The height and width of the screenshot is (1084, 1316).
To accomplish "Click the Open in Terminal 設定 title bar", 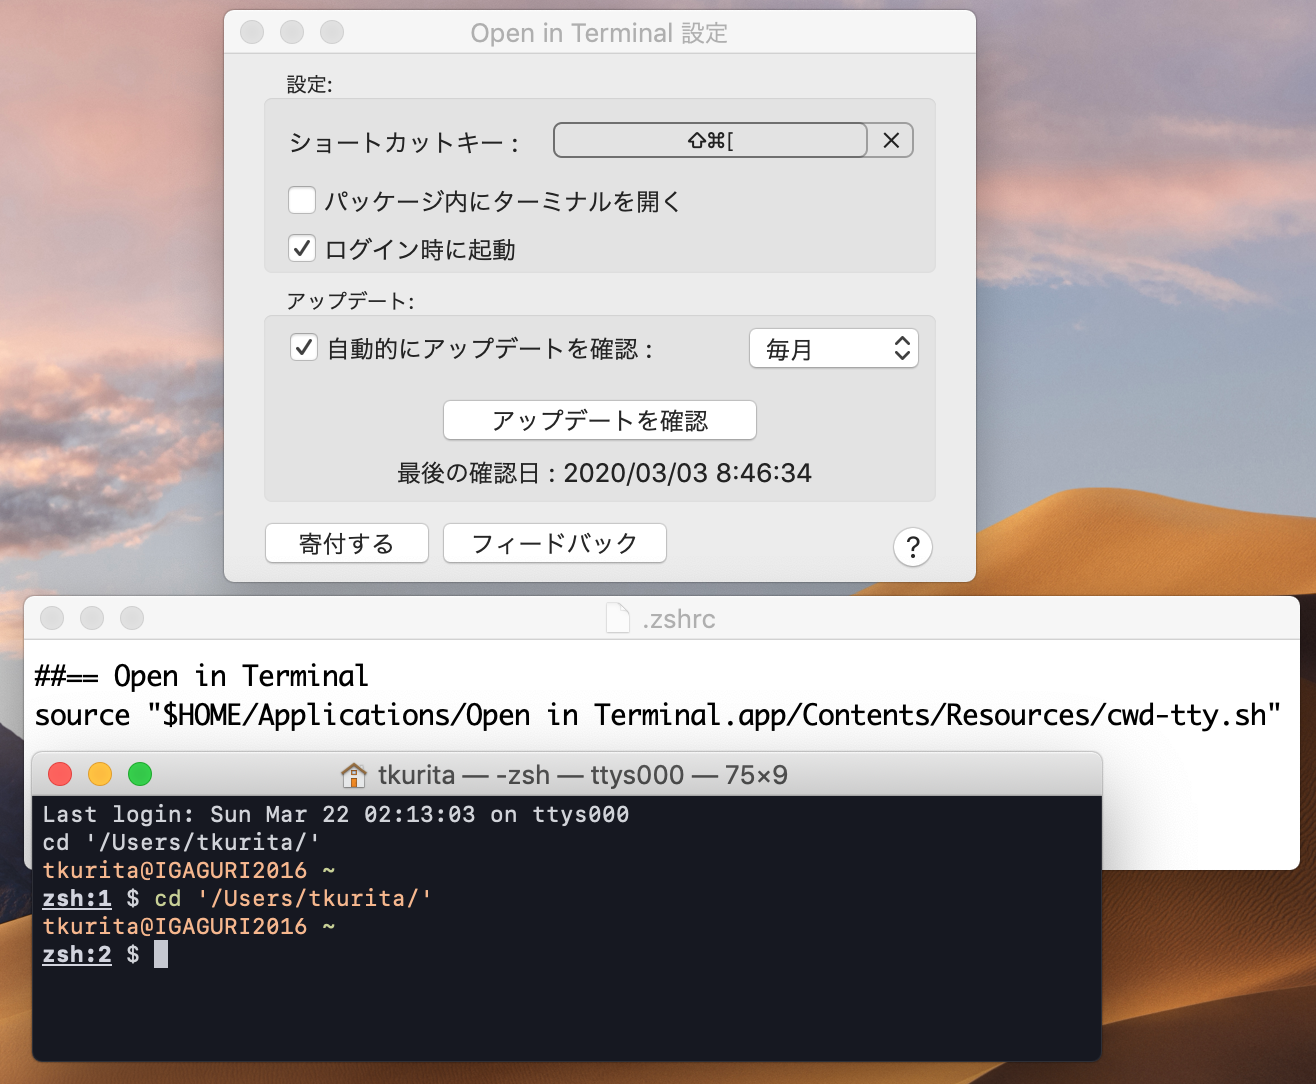I will tap(599, 33).
